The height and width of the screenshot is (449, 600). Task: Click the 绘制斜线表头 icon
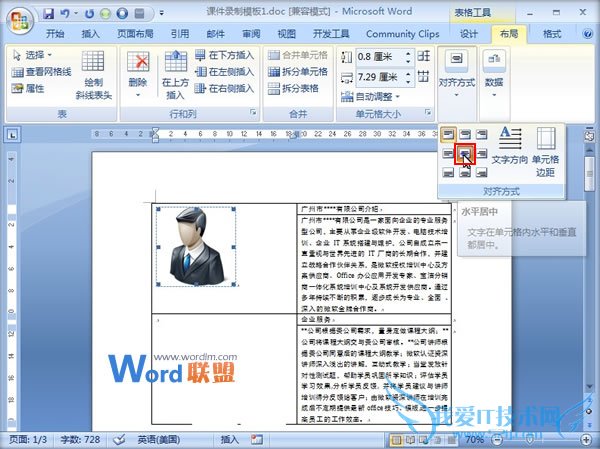[x=93, y=75]
